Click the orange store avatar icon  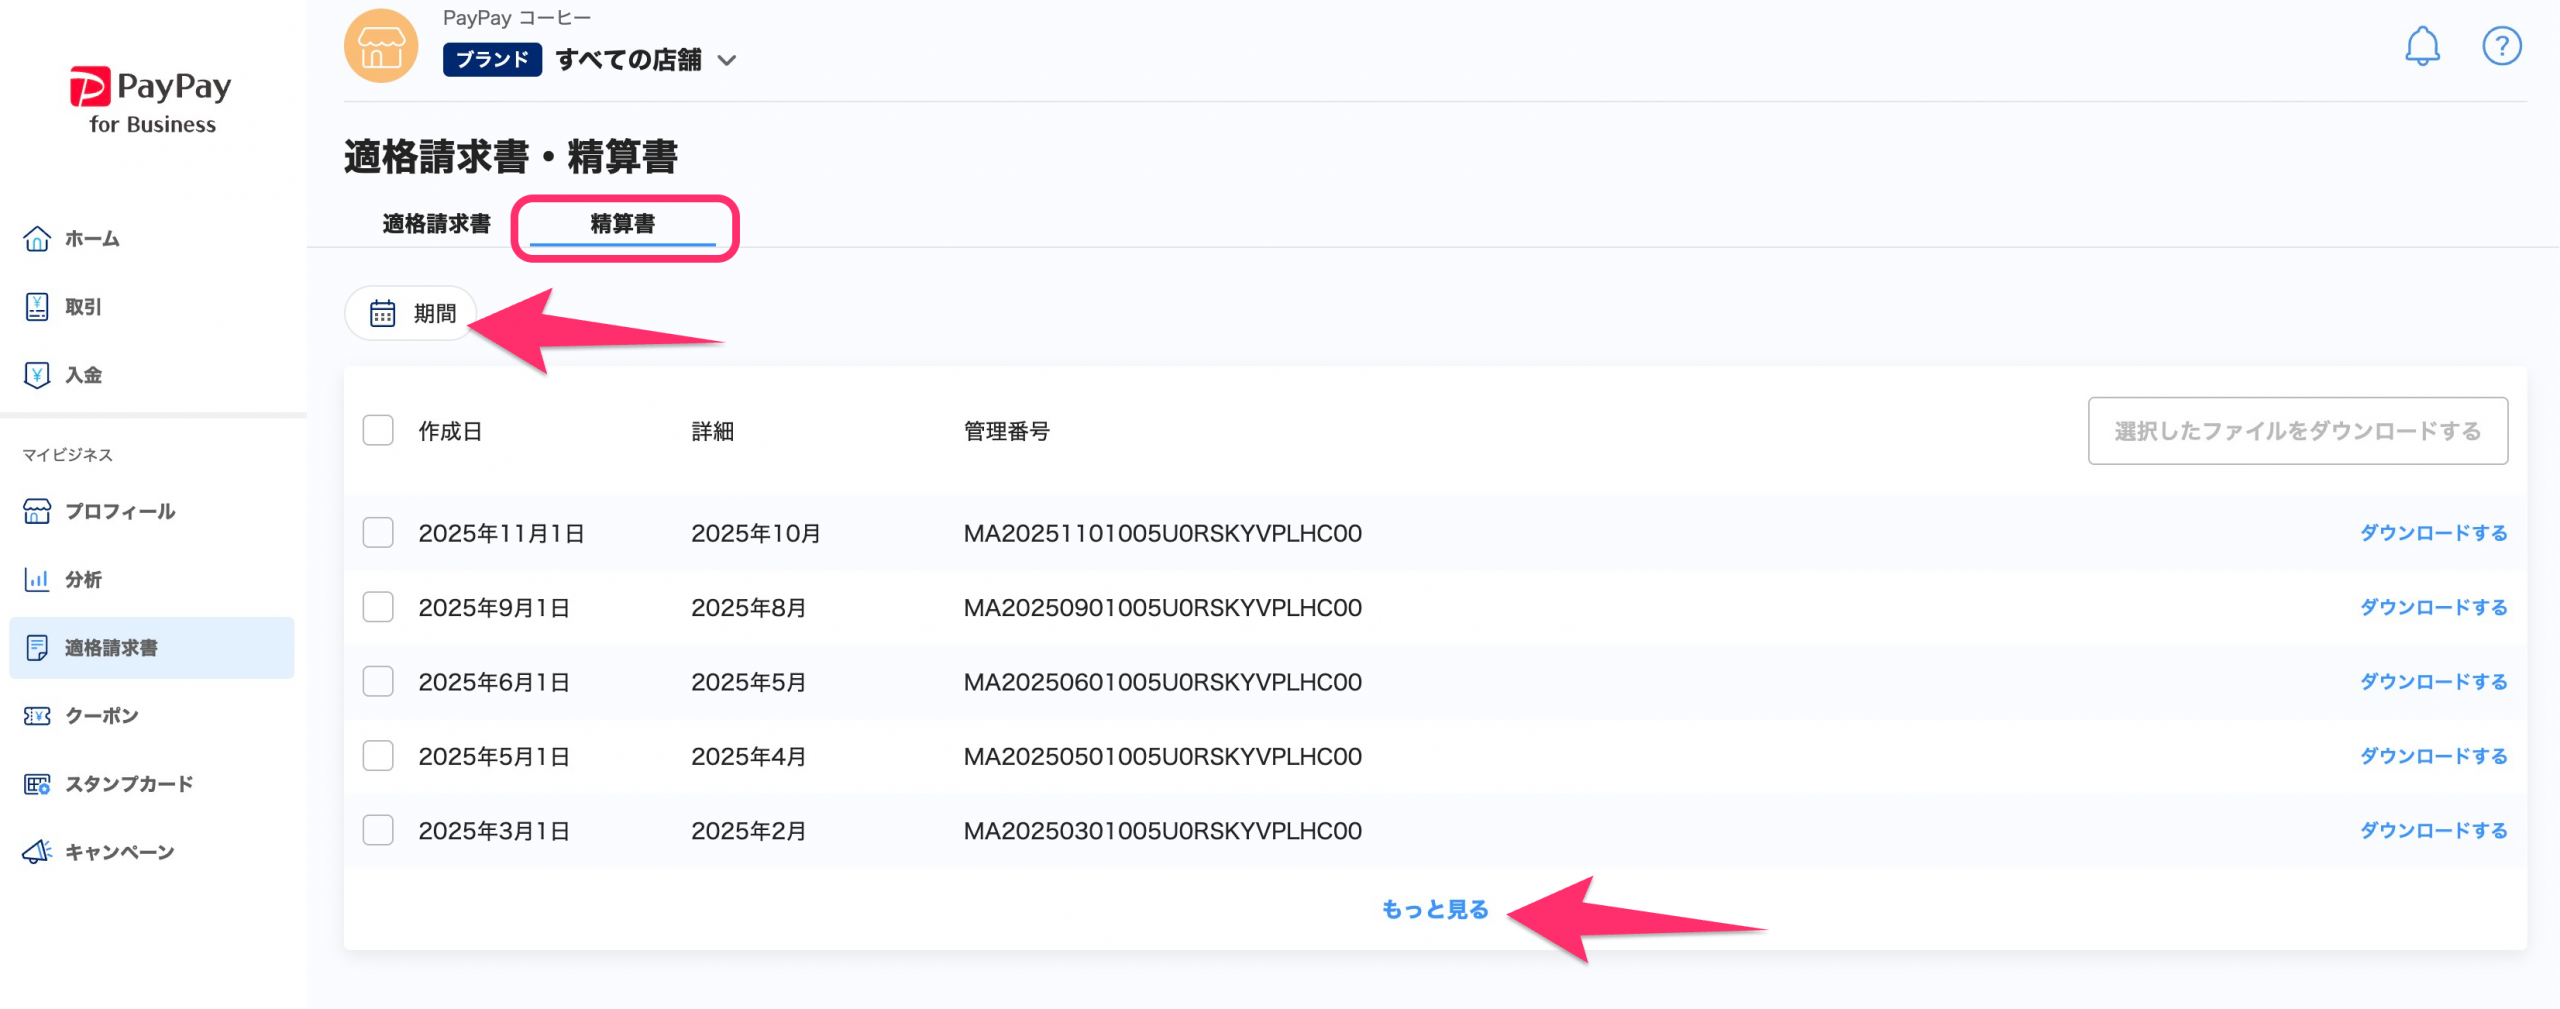380,46
